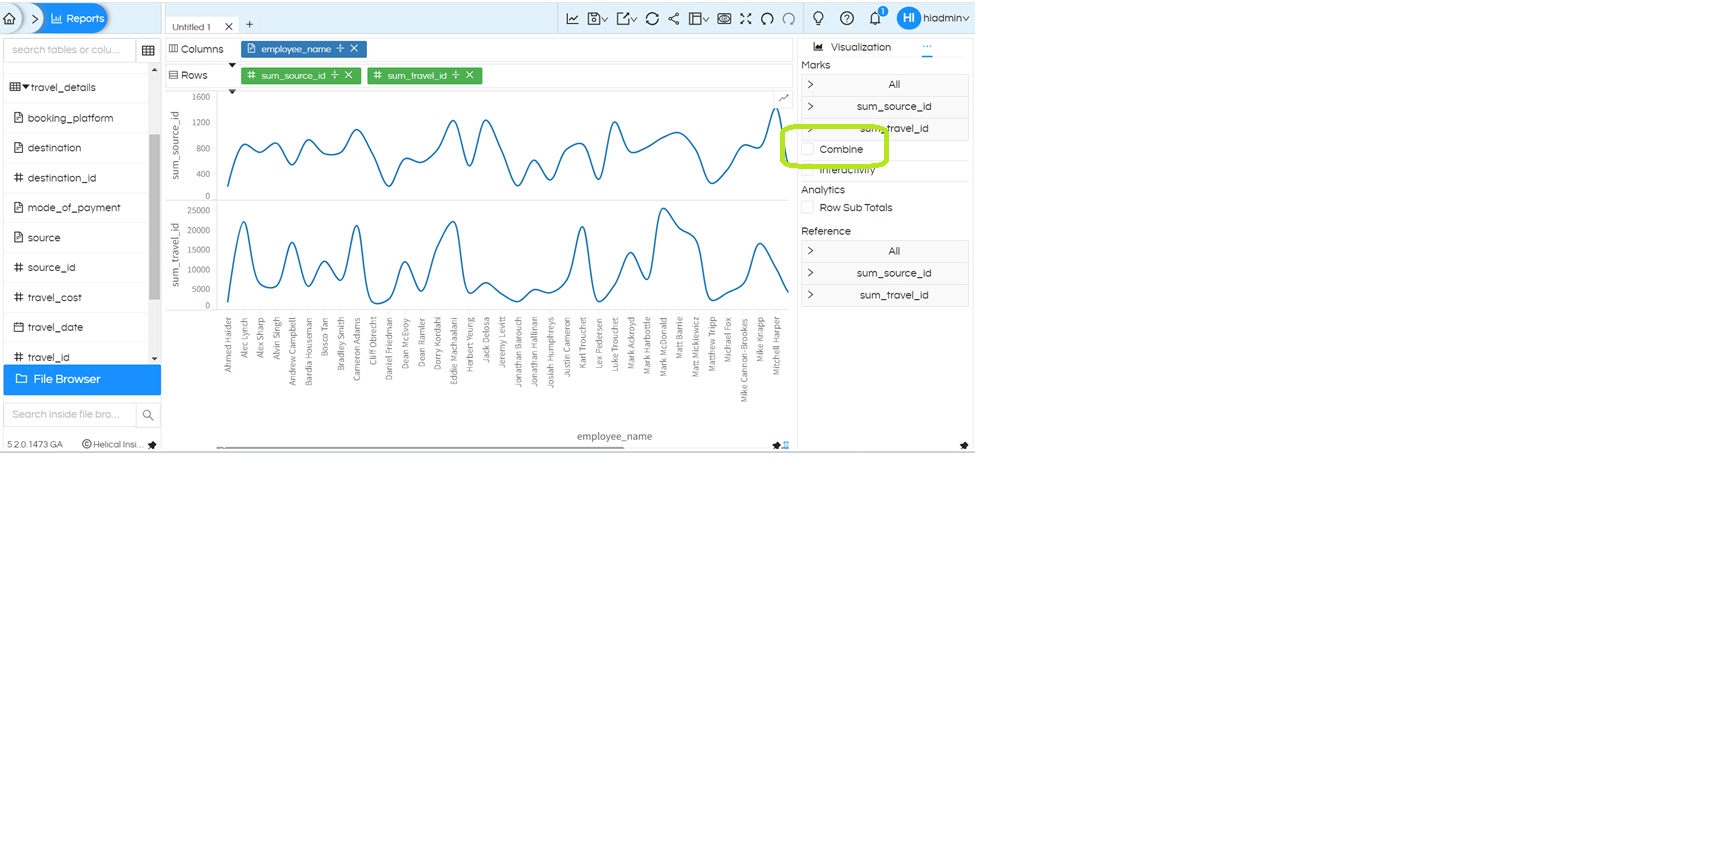The height and width of the screenshot is (868, 1723).
Task: Select the source_id field
Action: pyautogui.click(x=51, y=268)
